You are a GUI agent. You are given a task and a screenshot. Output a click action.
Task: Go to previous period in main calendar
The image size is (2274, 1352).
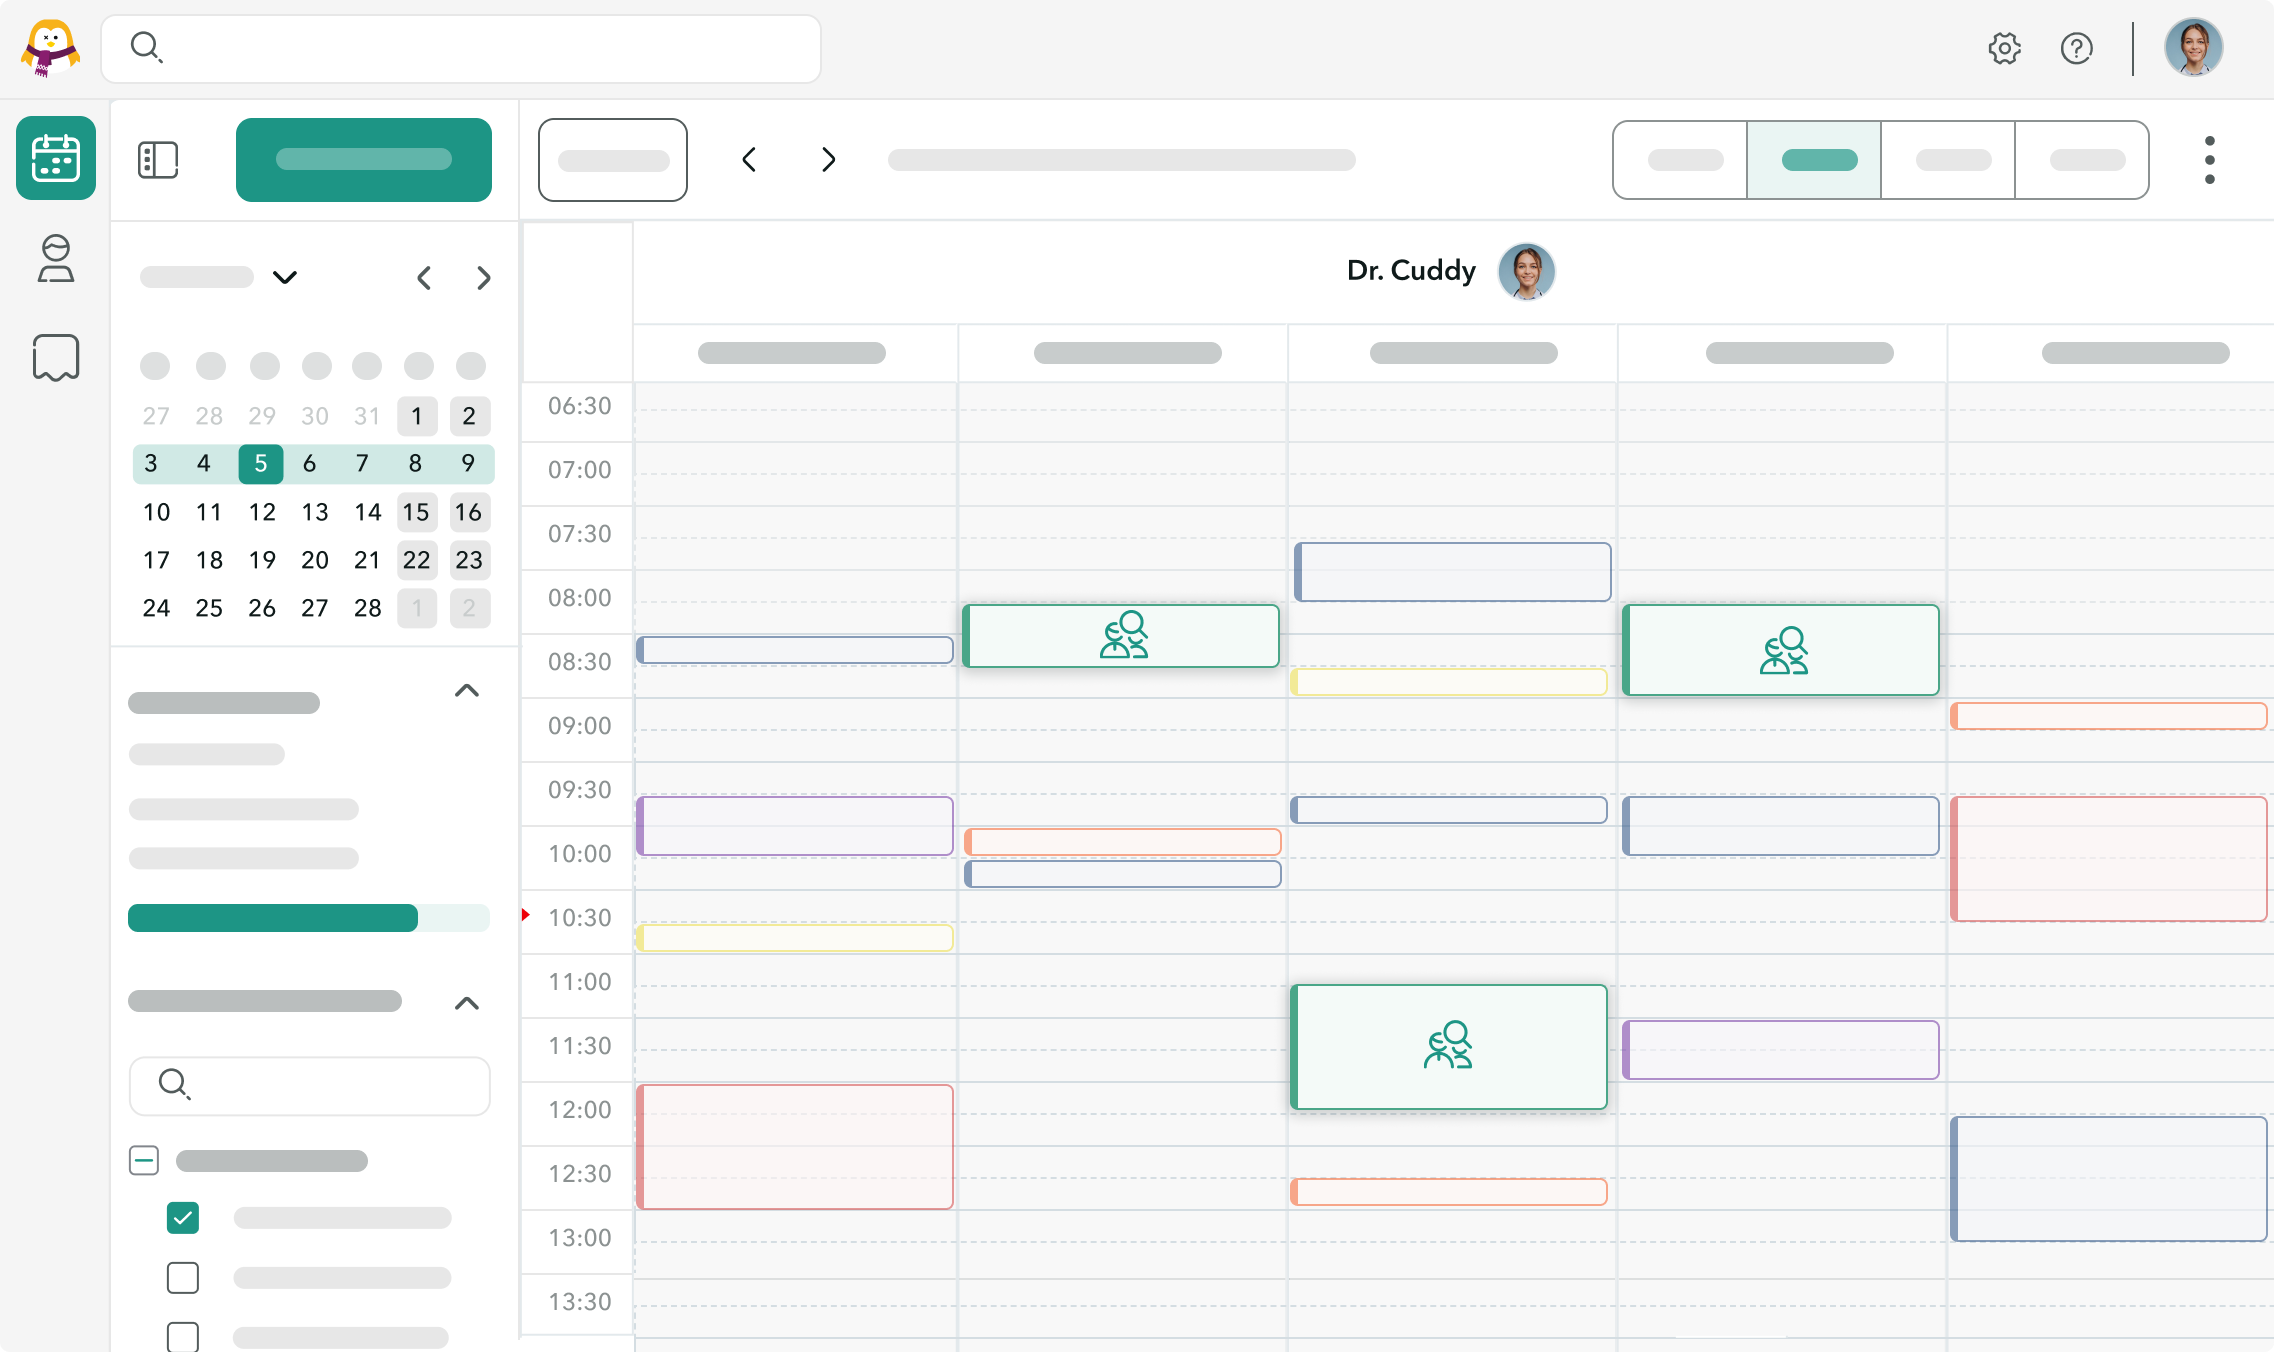tap(749, 160)
